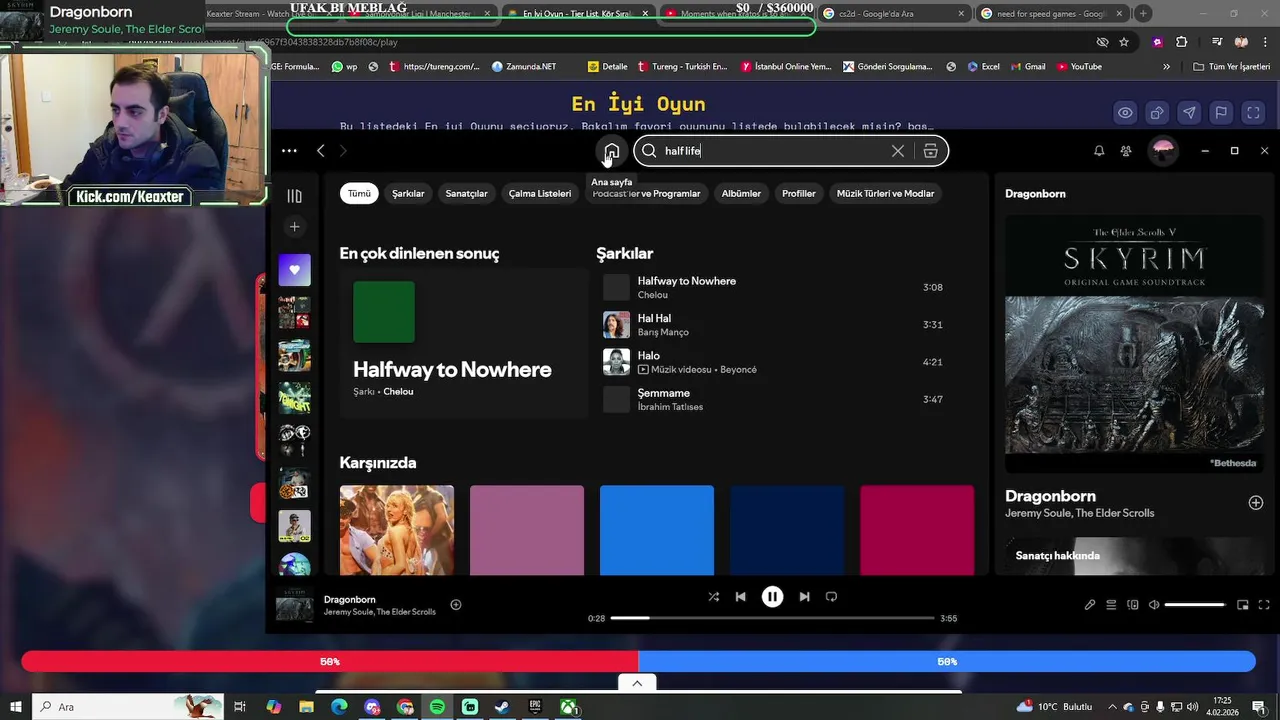This screenshot has height=720, width=1280.
Task: Click the blue 50% vote bar
Action: pos(947,662)
